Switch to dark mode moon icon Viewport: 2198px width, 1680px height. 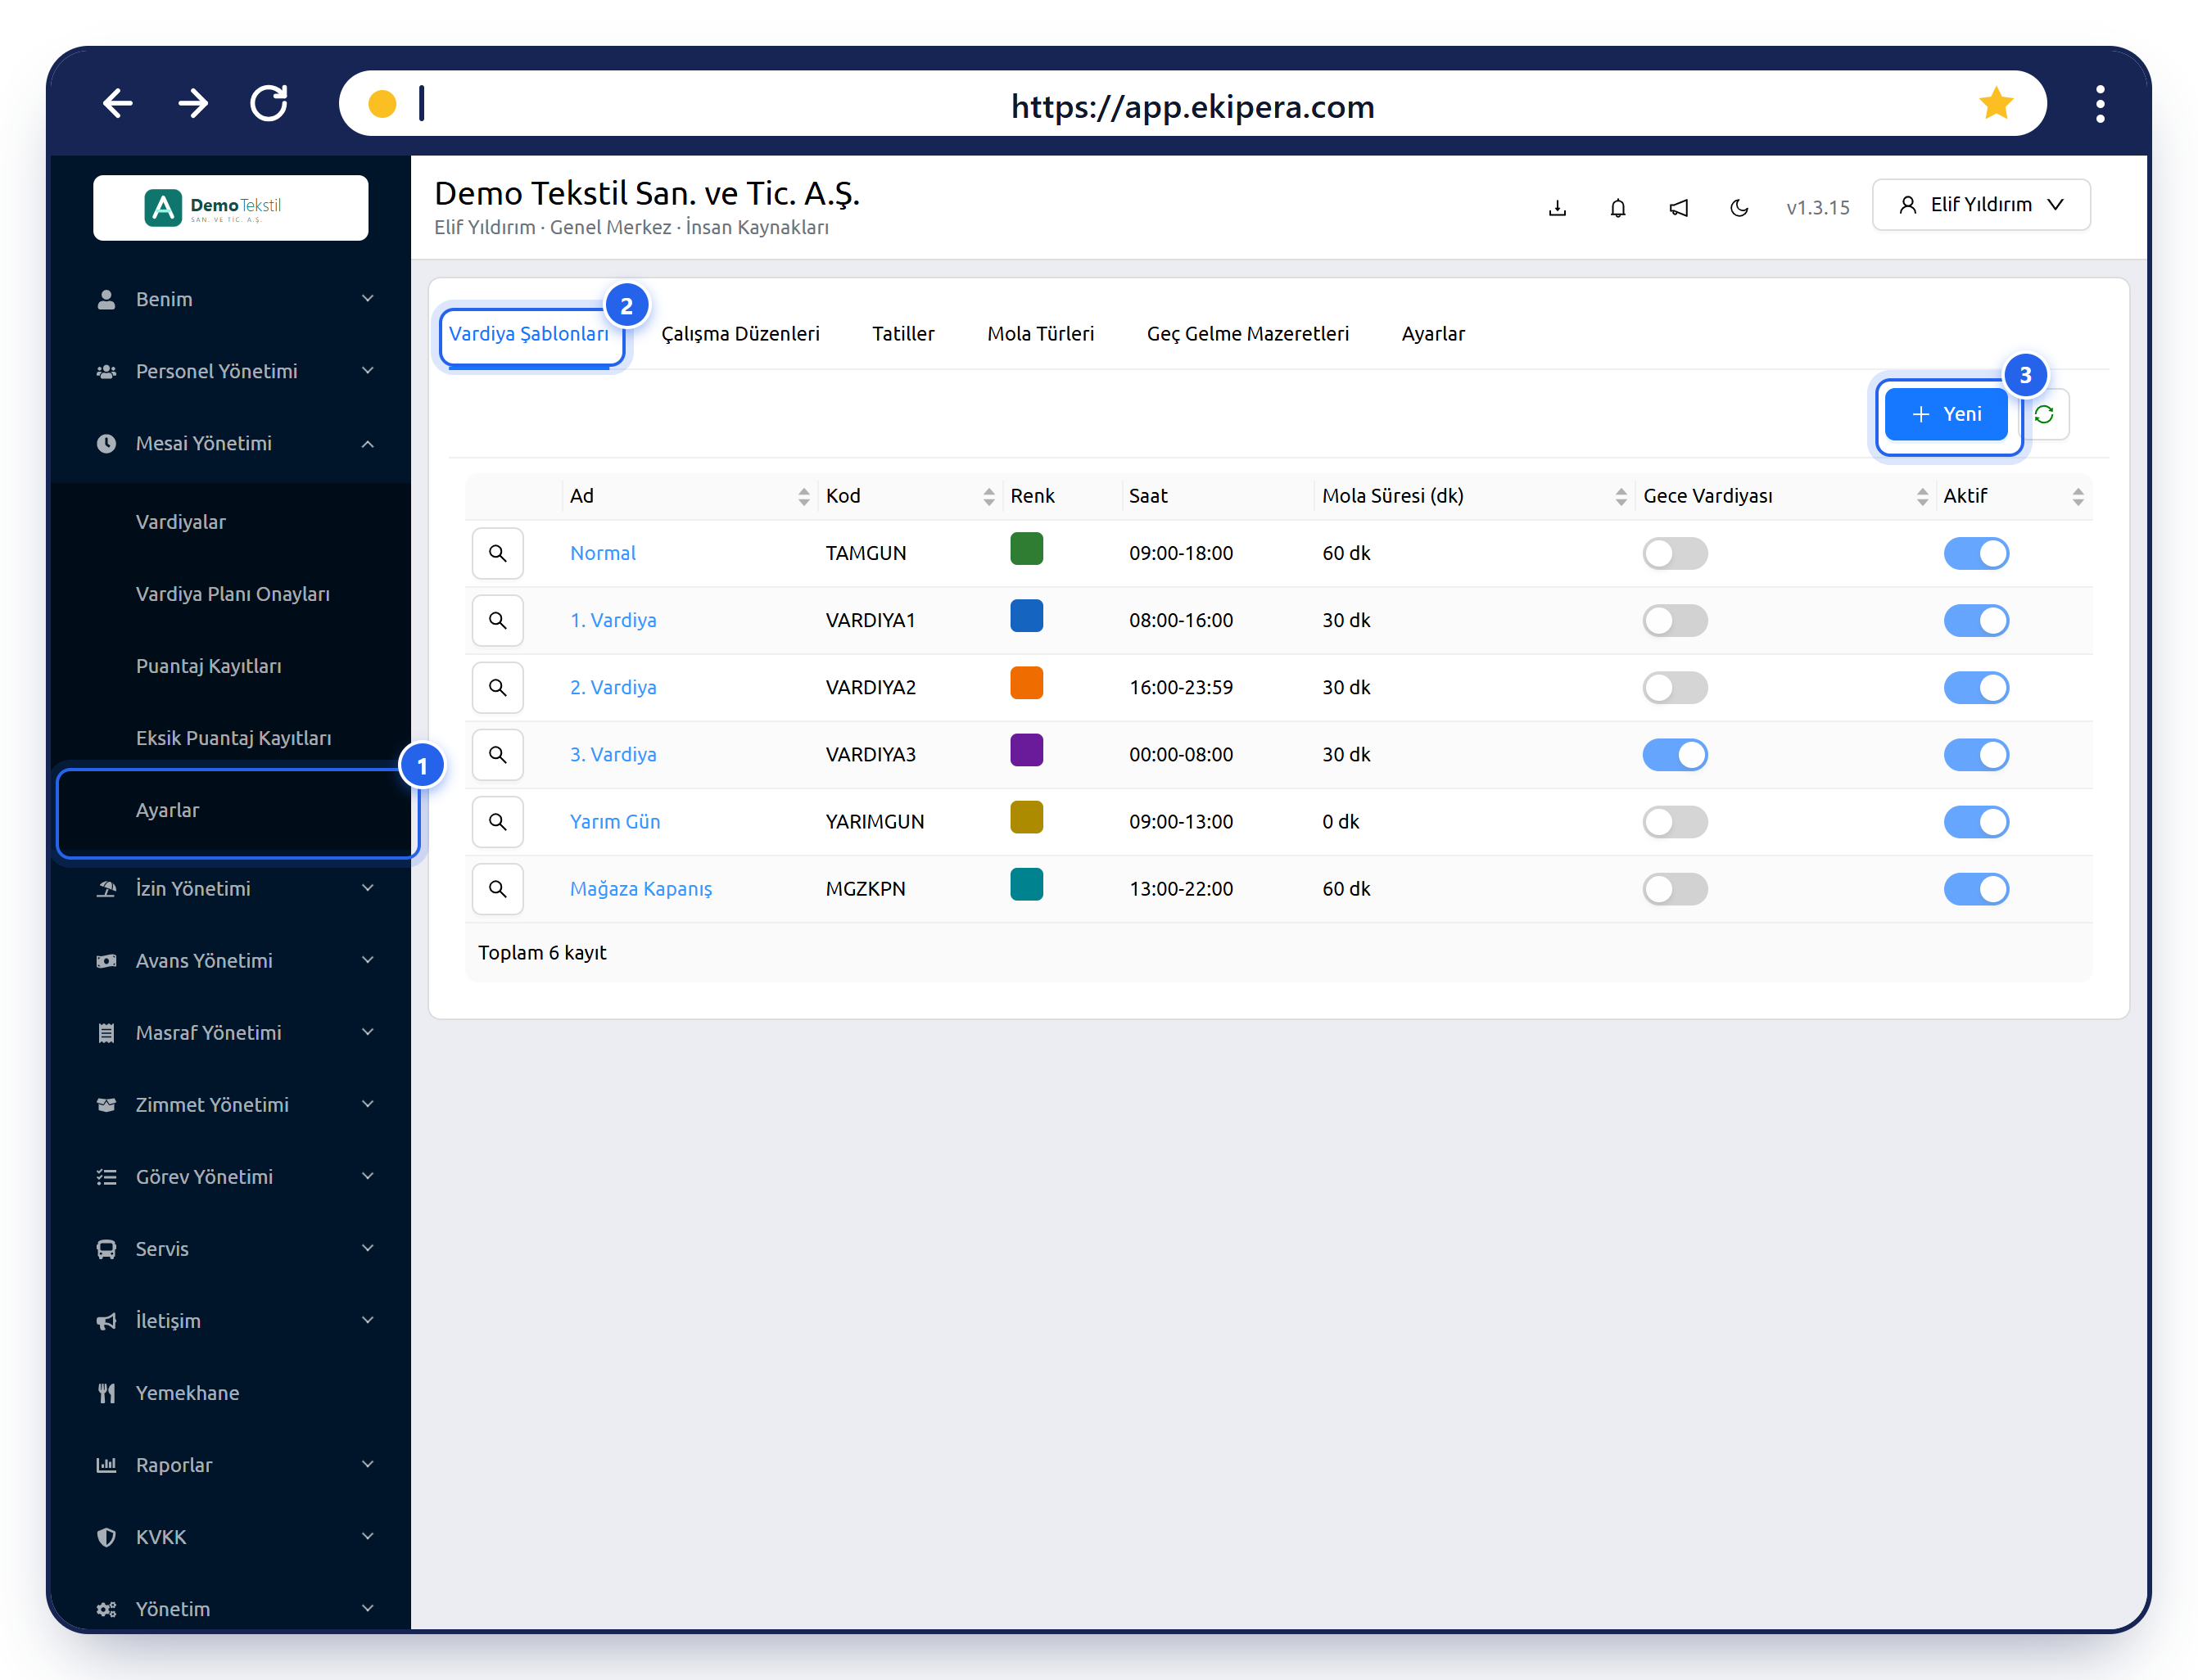1740,208
